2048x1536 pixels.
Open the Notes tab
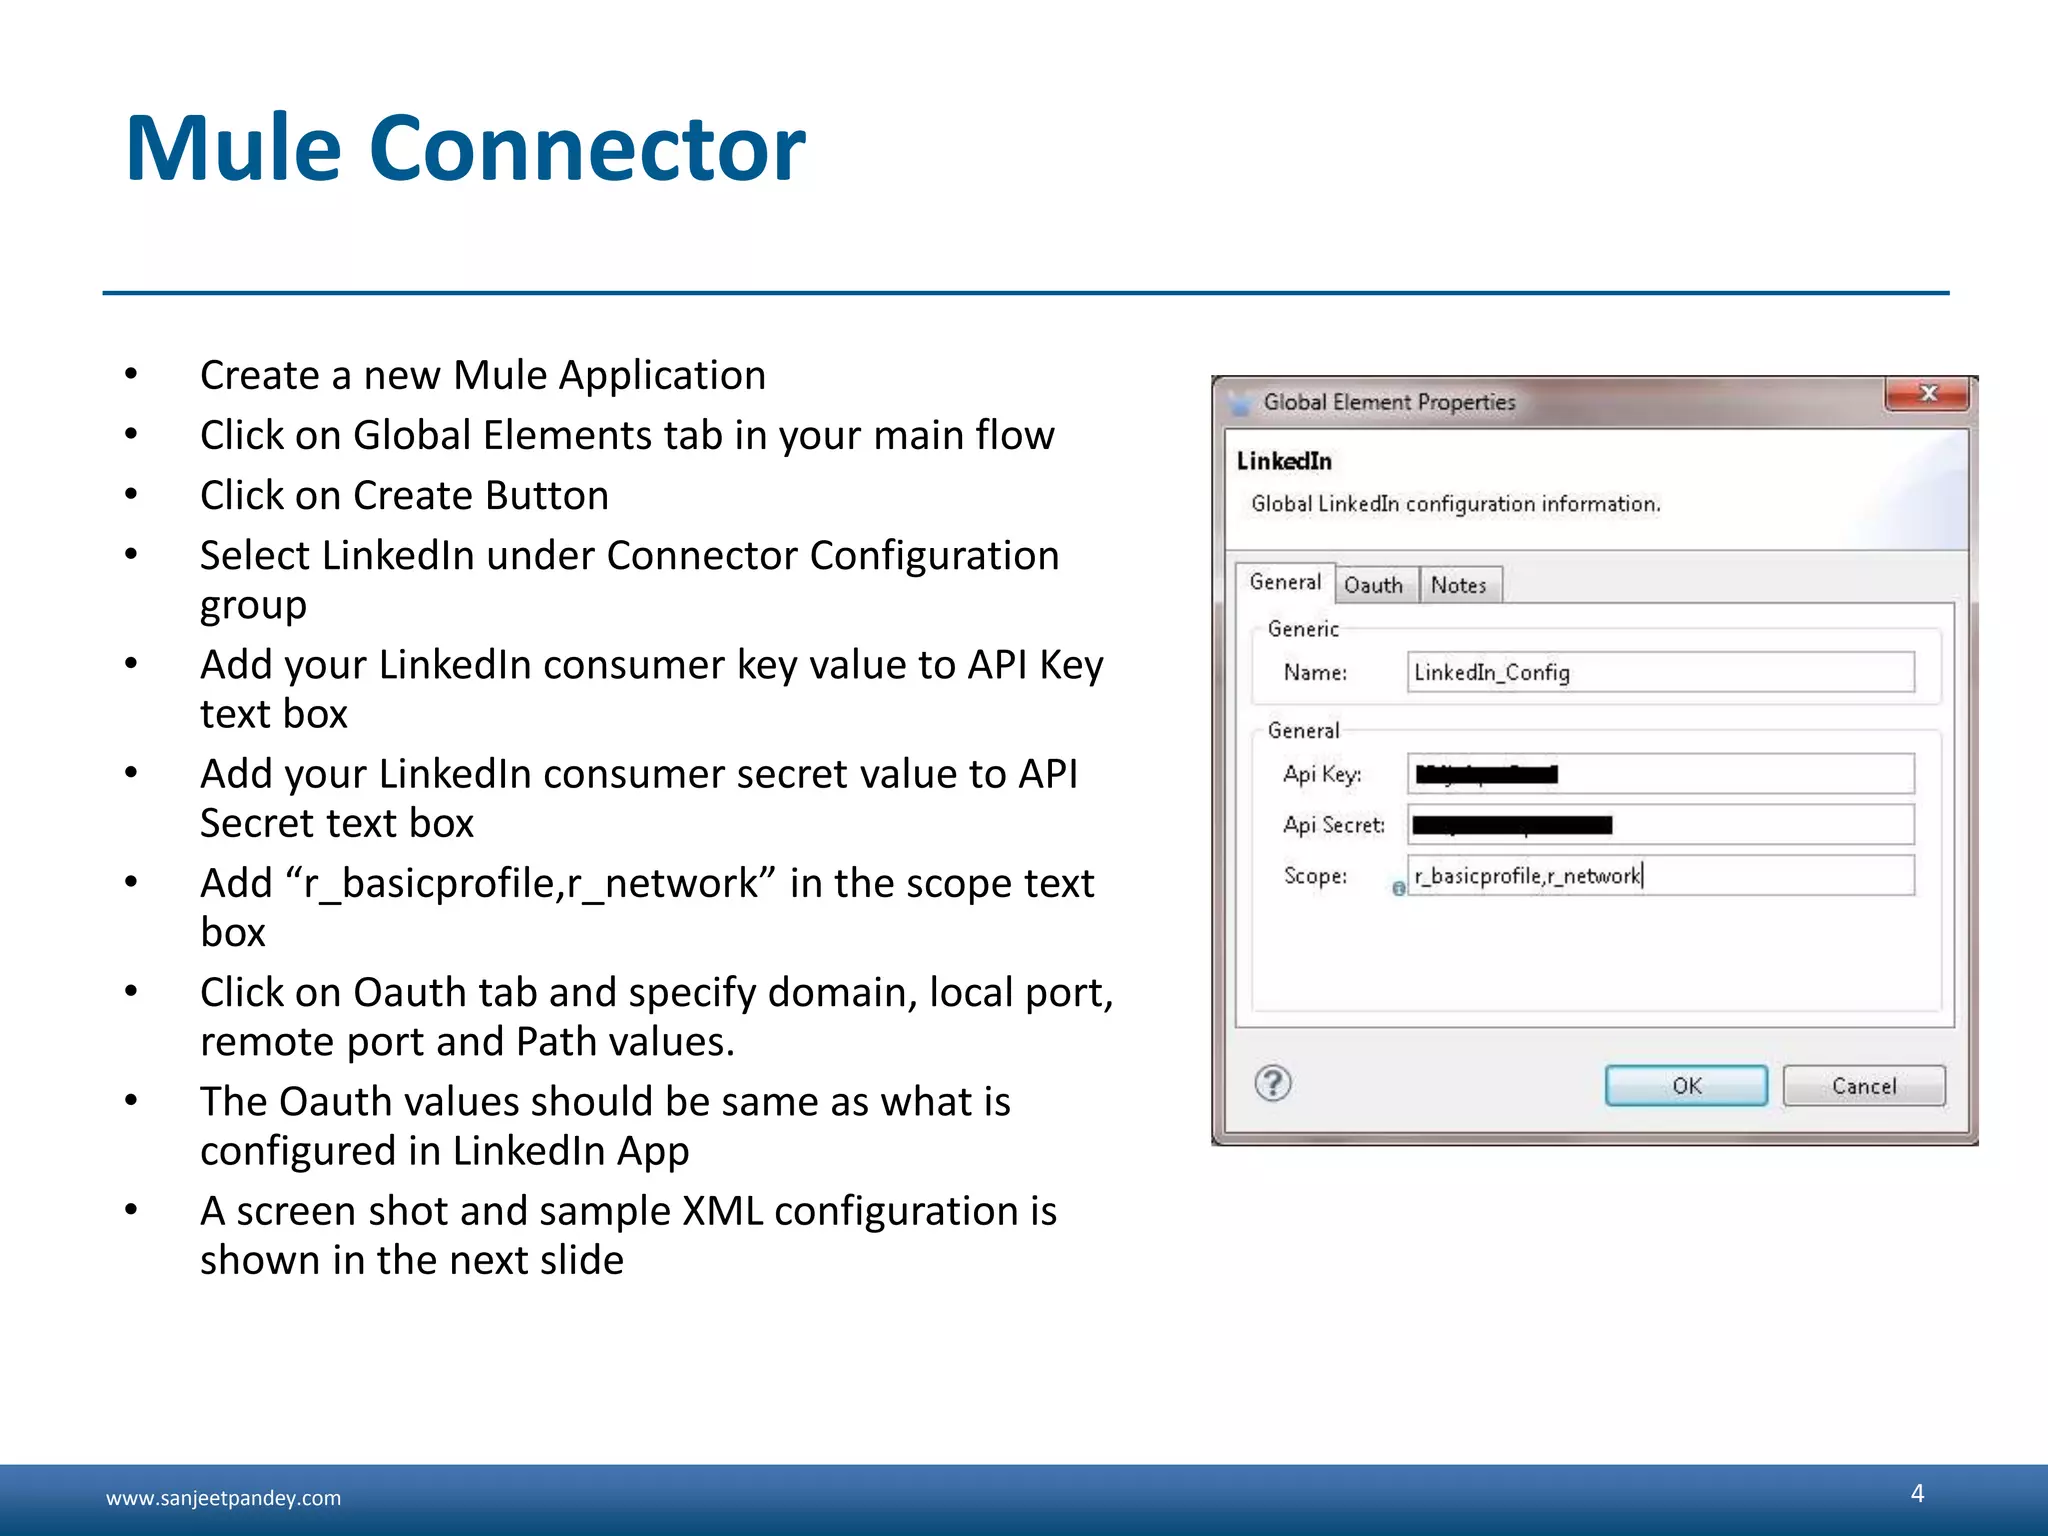(1459, 585)
